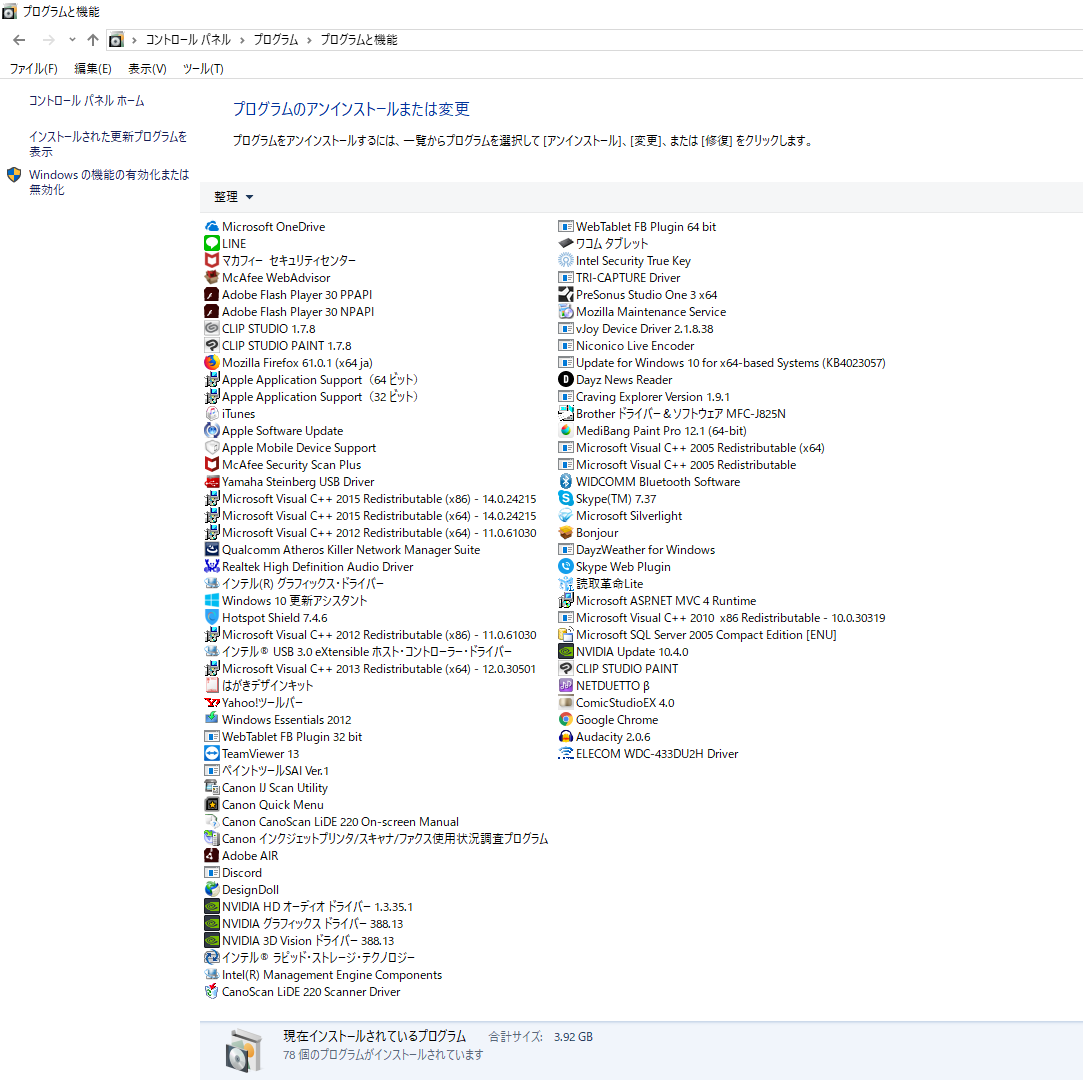
Task: Open インストールされた更新プログラムを表示 link
Action: pyautogui.click(x=108, y=144)
